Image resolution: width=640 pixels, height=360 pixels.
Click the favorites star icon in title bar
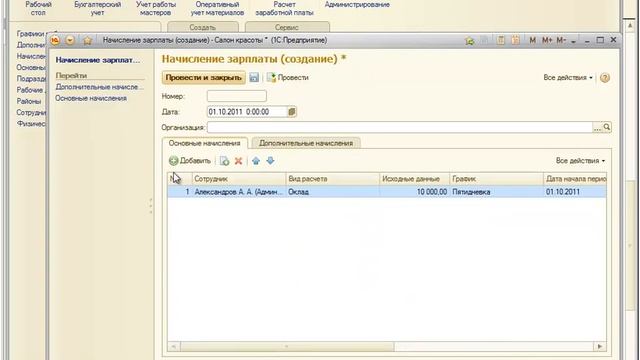click(x=87, y=40)
